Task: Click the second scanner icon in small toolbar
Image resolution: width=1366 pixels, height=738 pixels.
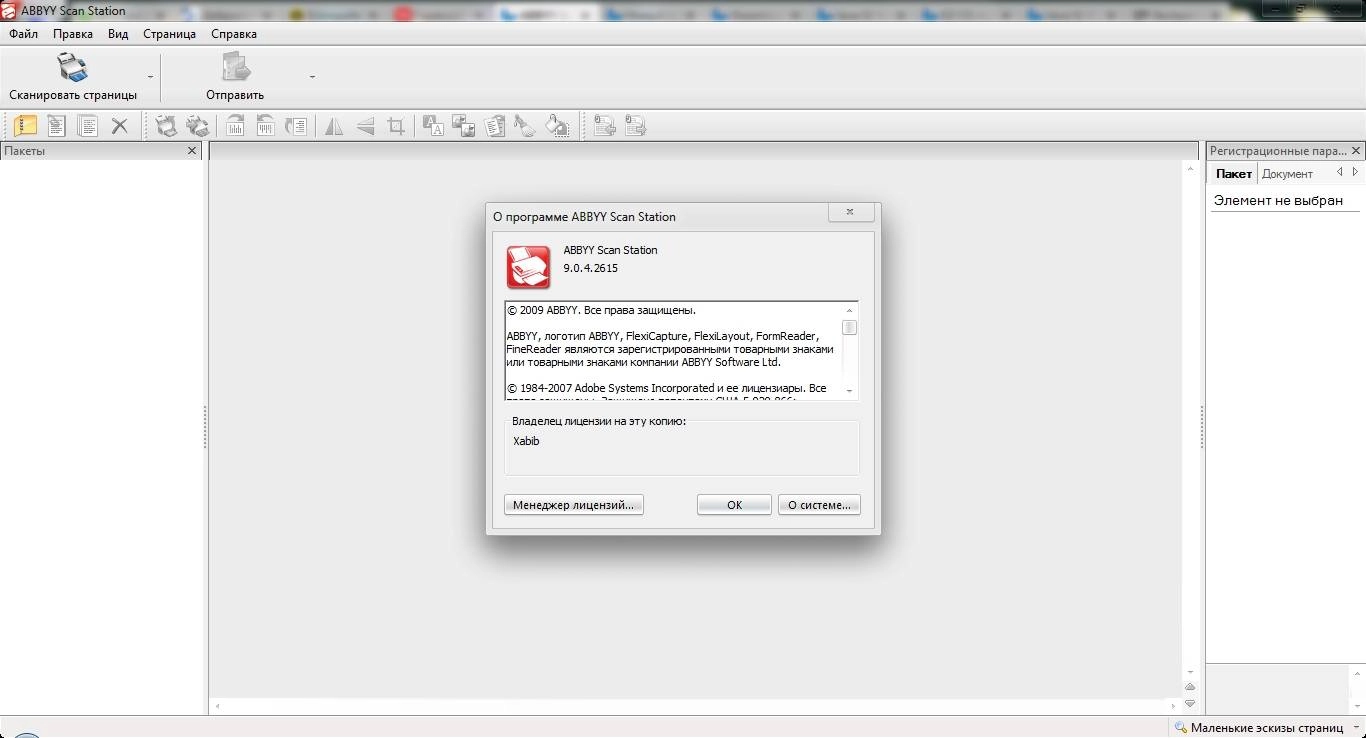Action: click(x=198, y=126)
